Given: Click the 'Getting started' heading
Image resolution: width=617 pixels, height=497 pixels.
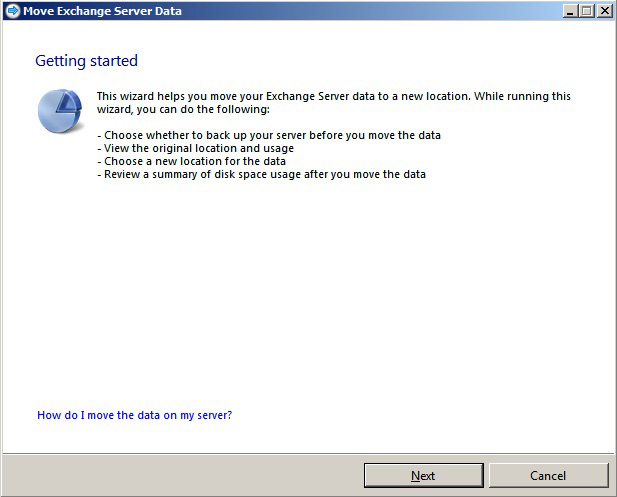Looking at the screenshot, I should pos(86,61).
